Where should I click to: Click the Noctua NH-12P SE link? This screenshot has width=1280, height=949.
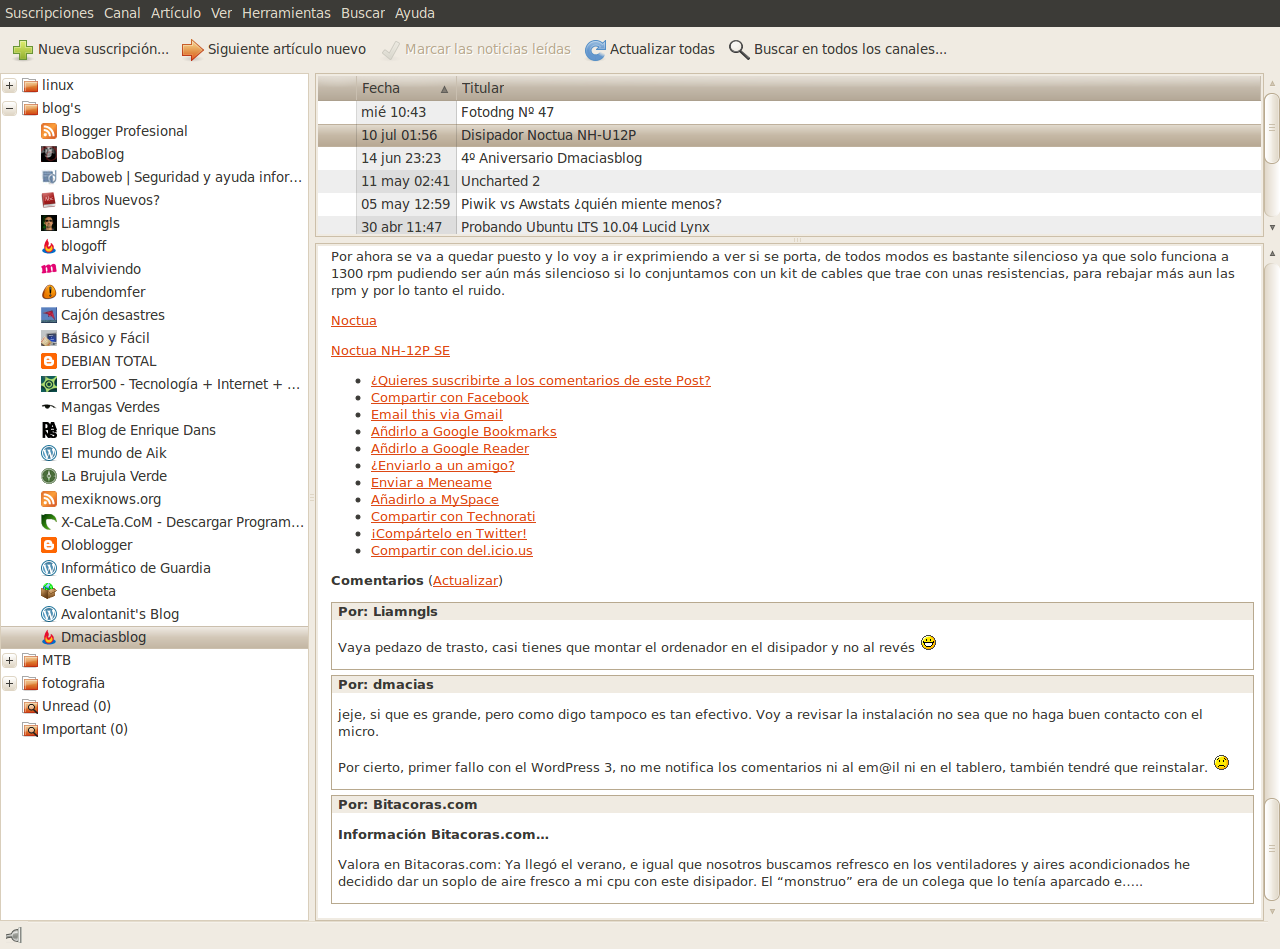(390, 350)
